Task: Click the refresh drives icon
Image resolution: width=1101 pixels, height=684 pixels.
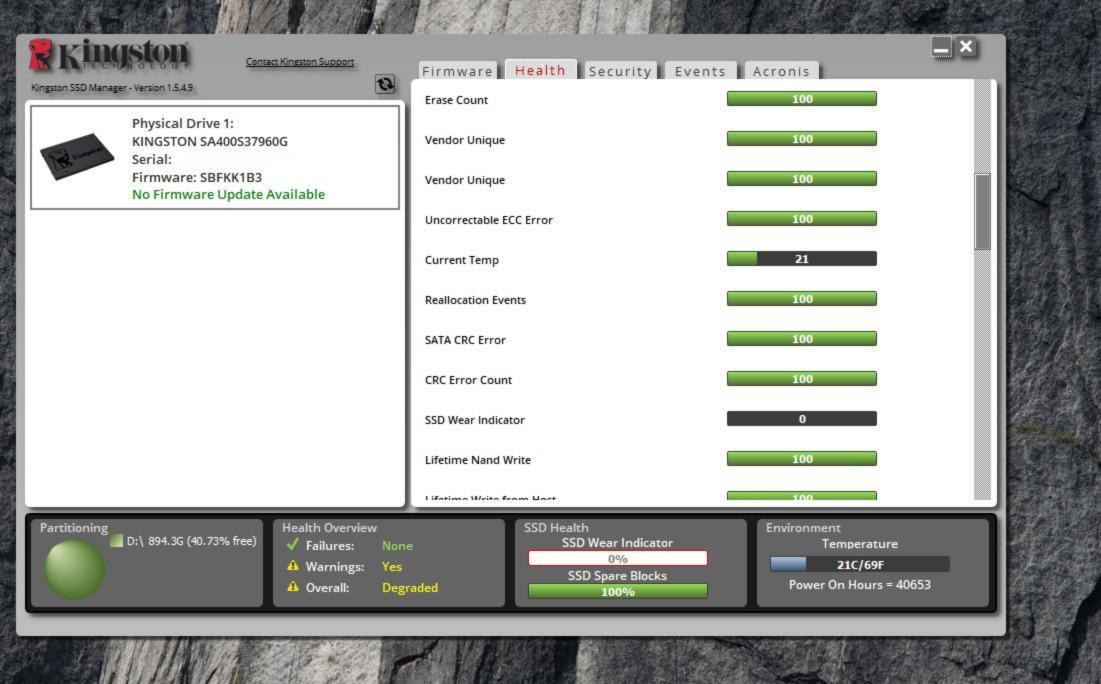Action: pos(385,84)
